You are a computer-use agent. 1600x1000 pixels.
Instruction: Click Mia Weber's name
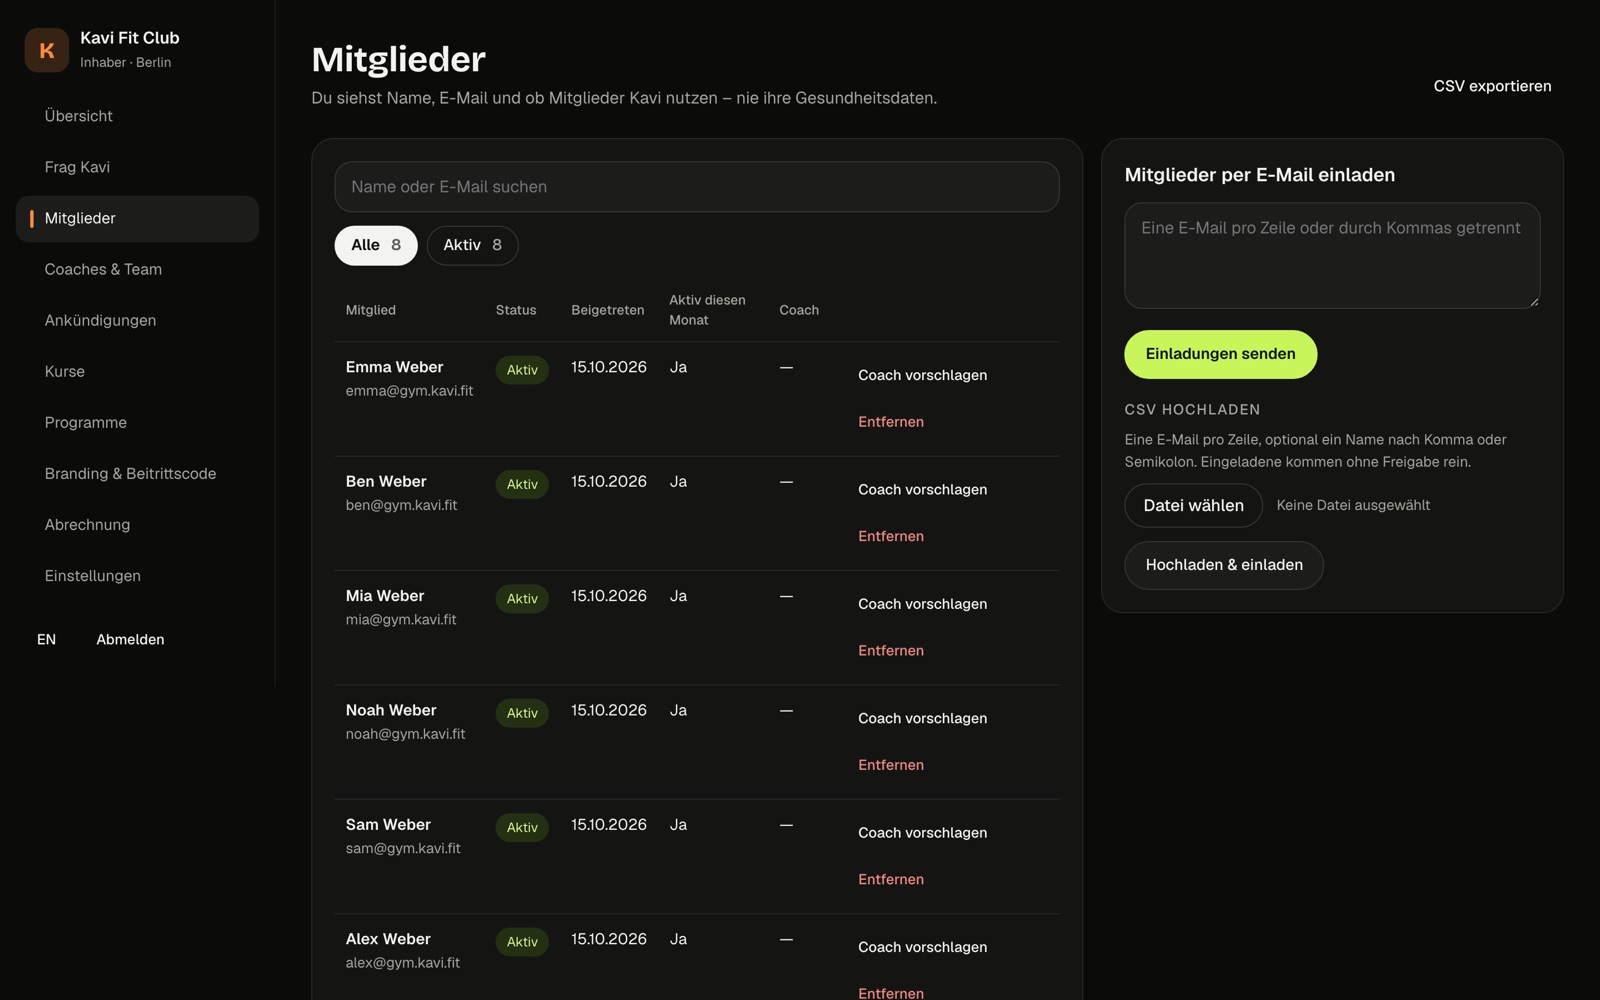[x=385, y=596]
